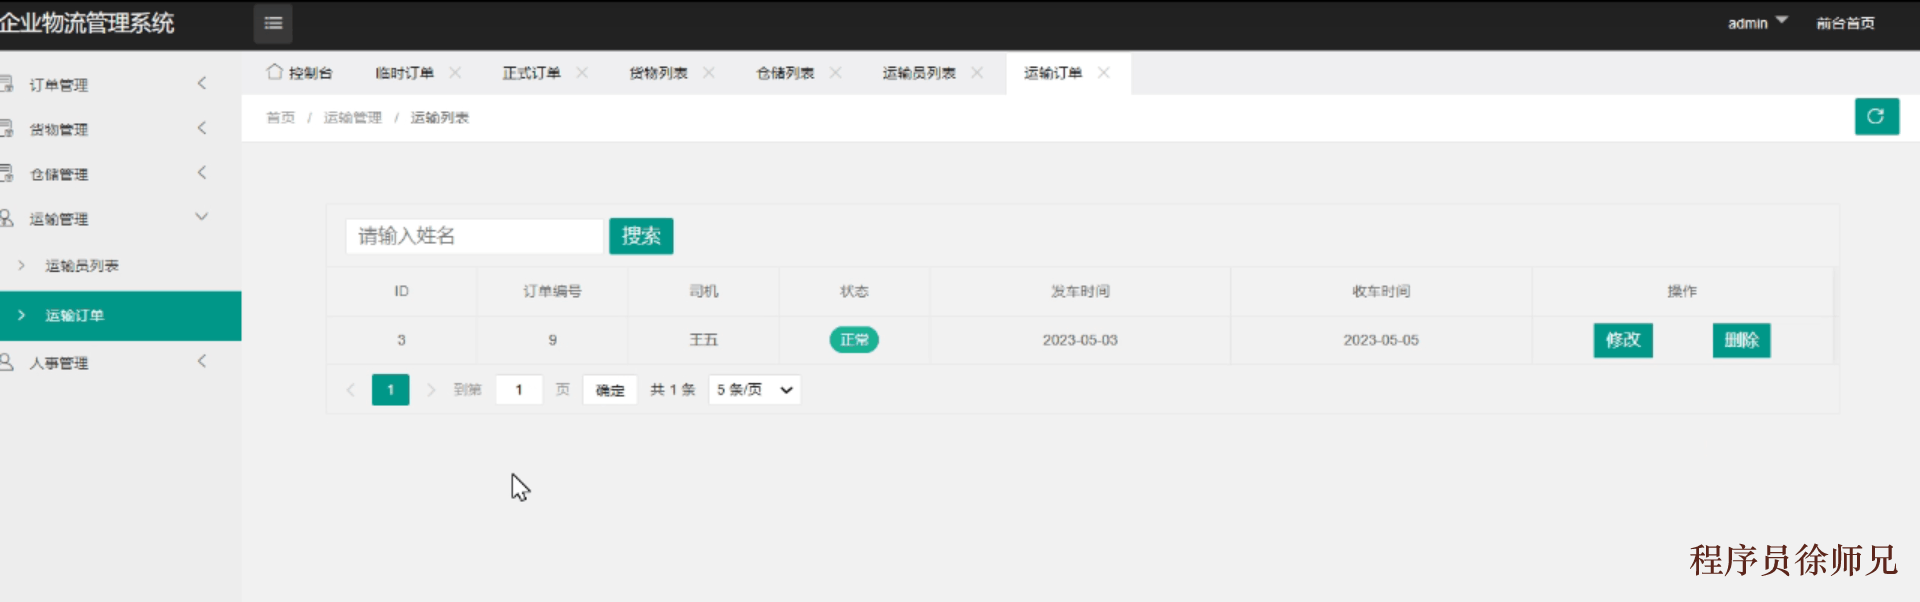Click the driver name 王五 cell
The height and width of the screenshot is (602, 1920).
(x=703, y=340)
